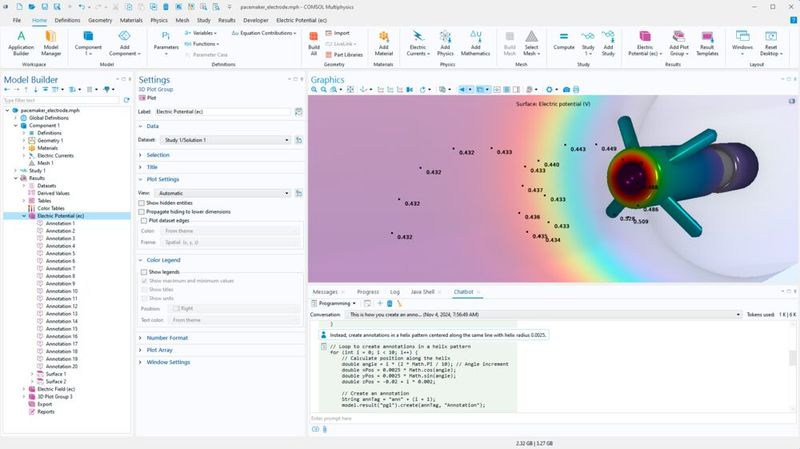Open the Parameters tool in the ribbon
Screen dimensions: 800x449
click(166, 43)
